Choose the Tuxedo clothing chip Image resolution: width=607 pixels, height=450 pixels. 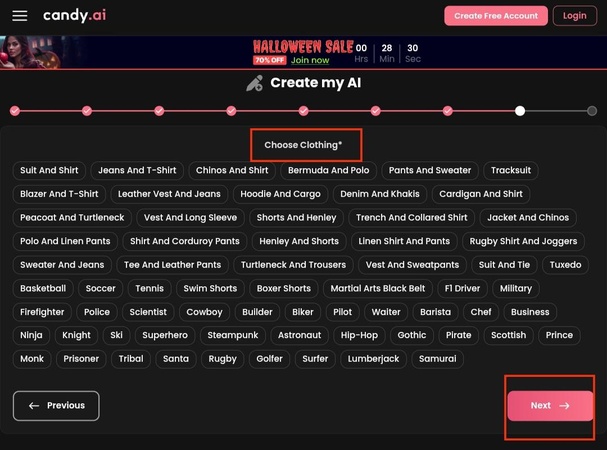pos(565,265)
